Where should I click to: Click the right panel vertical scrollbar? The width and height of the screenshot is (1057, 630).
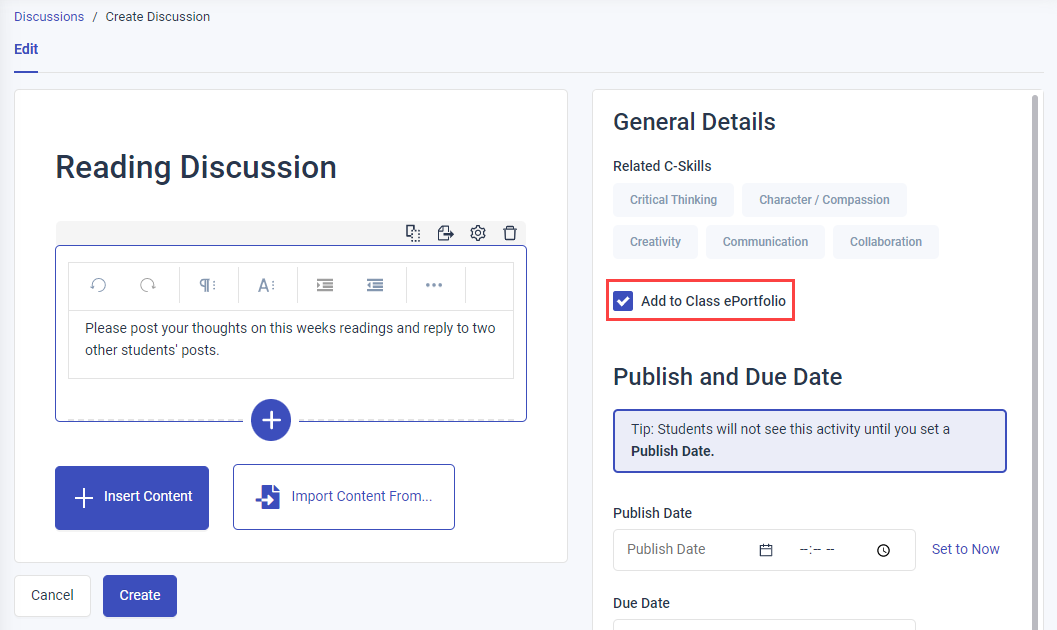point(1035,363)
